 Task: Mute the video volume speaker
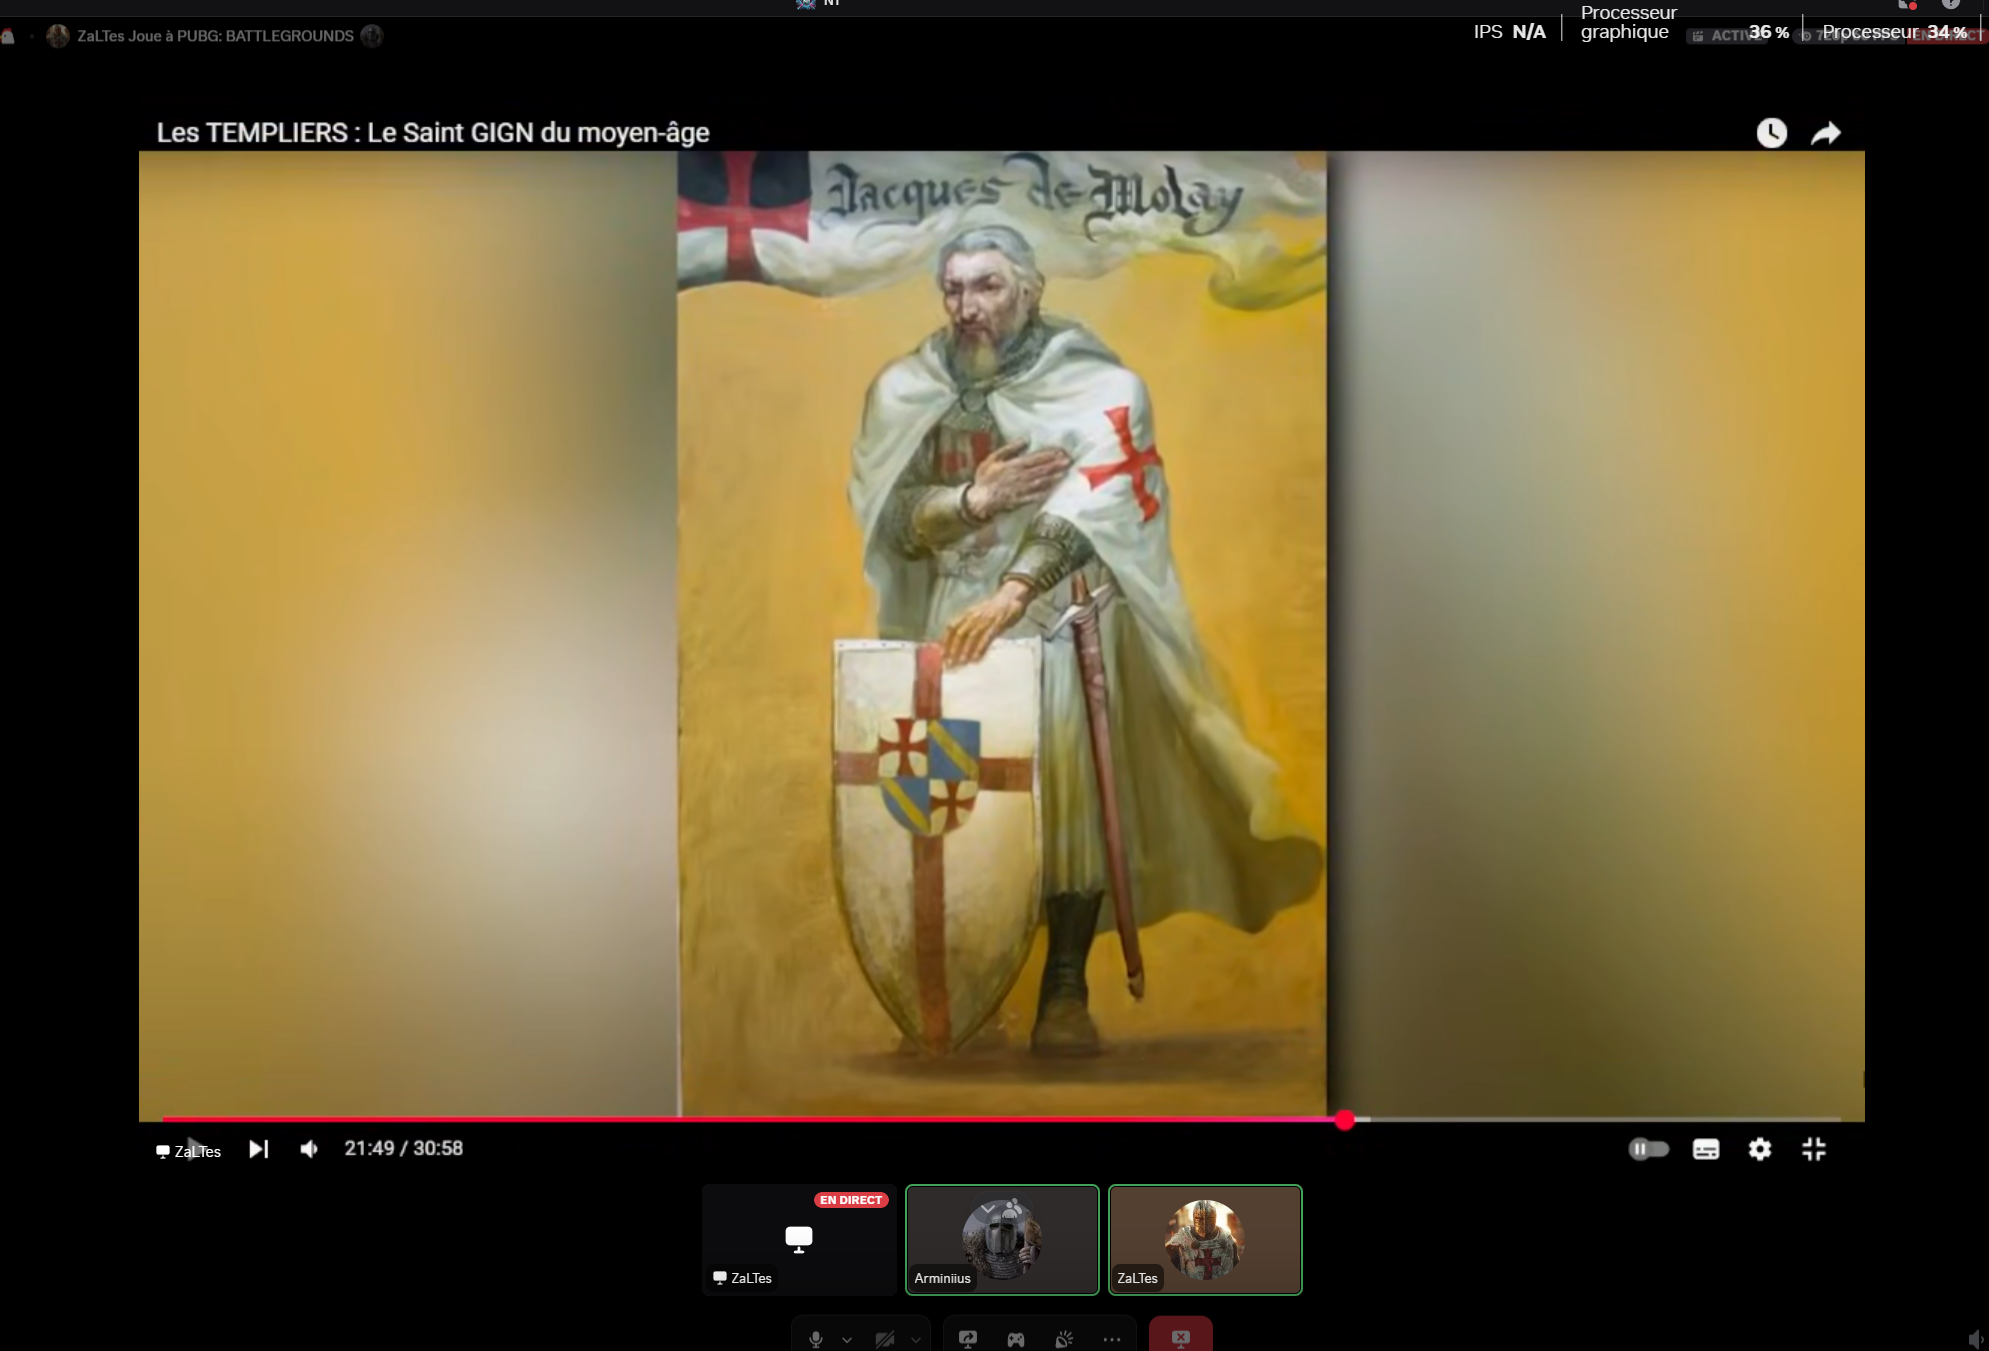(309, 1149)
